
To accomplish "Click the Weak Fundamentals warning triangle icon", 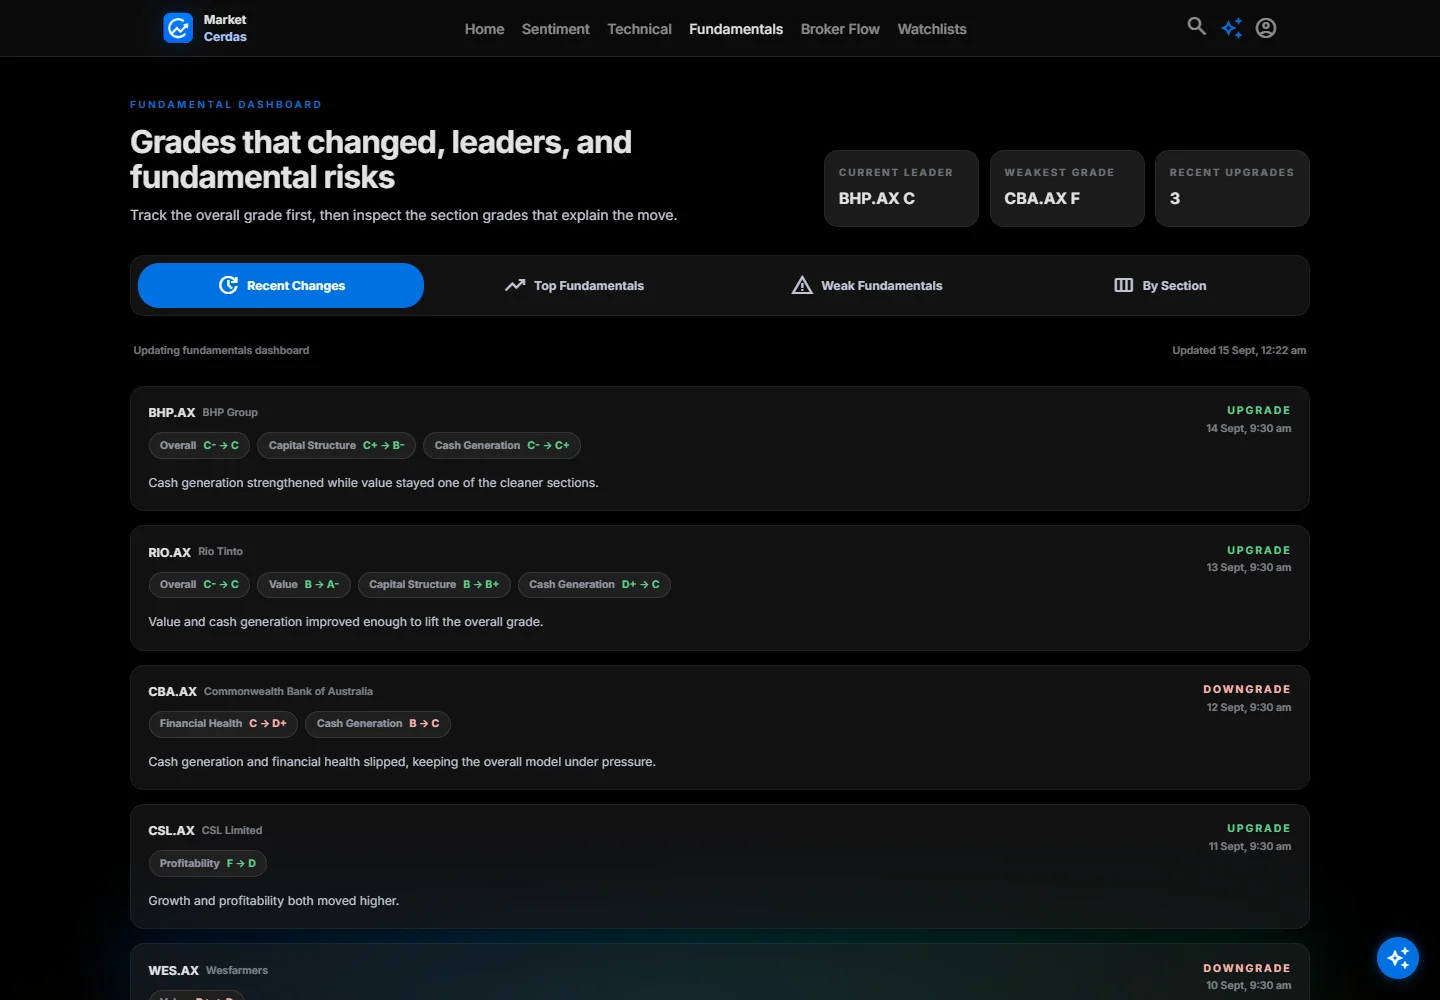I will point(802,285).
